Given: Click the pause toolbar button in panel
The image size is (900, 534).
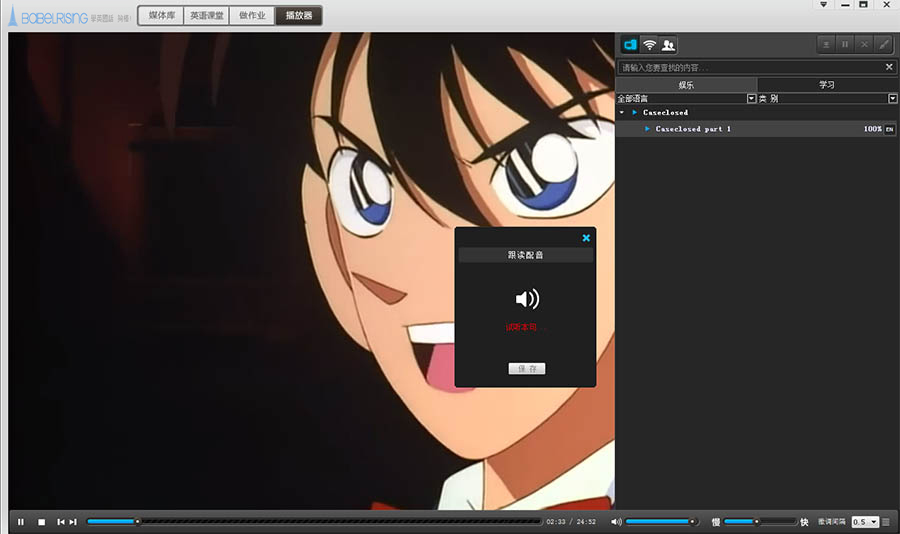Looking at the screenshot, I should tap(845, 44).
